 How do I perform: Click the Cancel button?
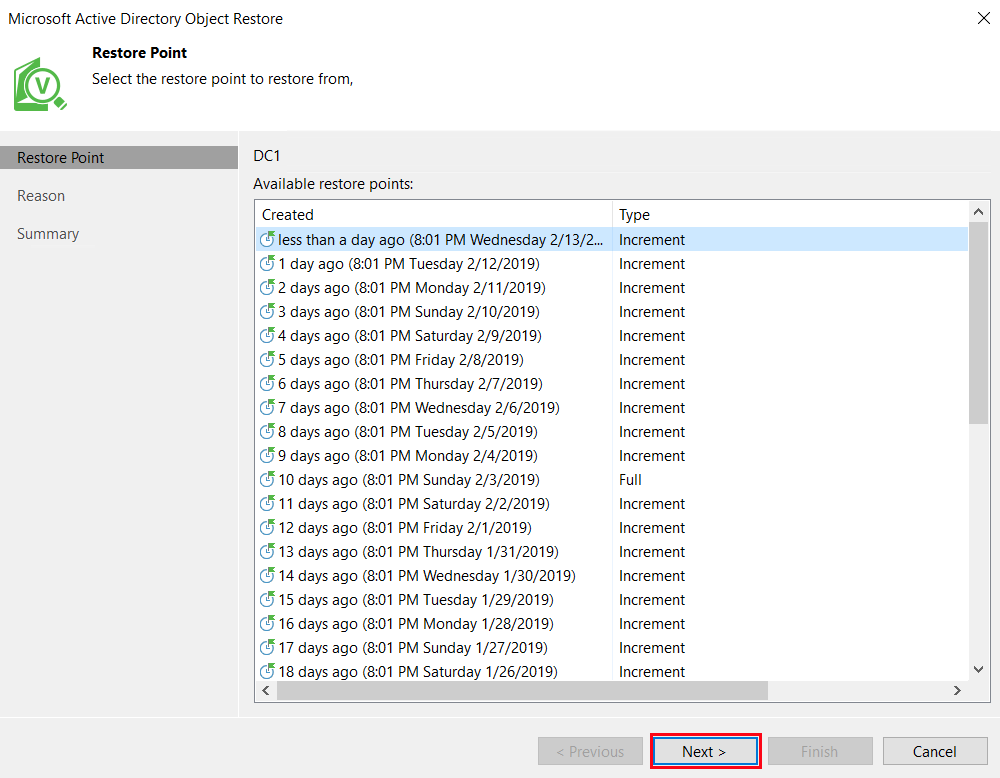point(935,751)
